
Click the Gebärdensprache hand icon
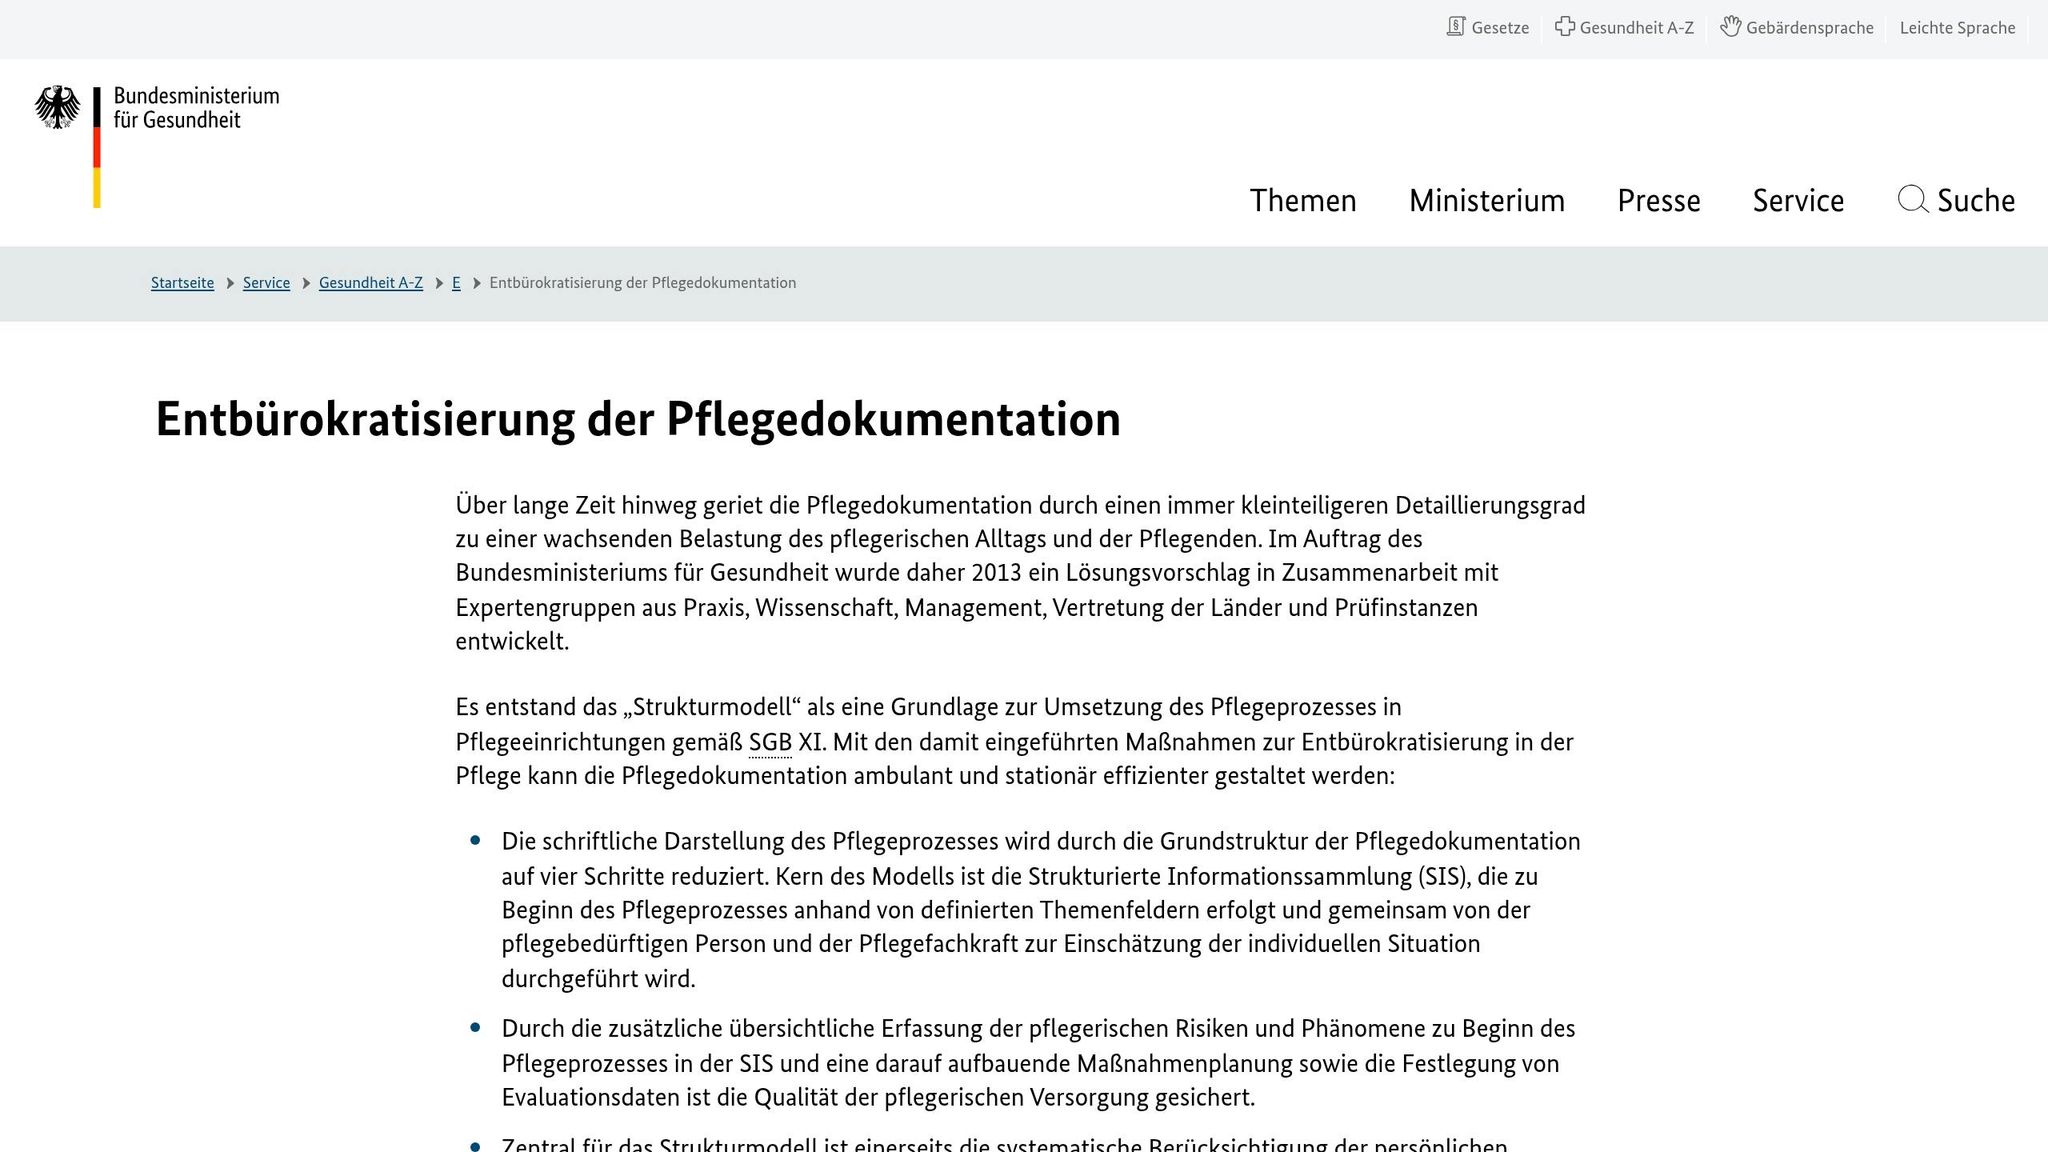1731,27
